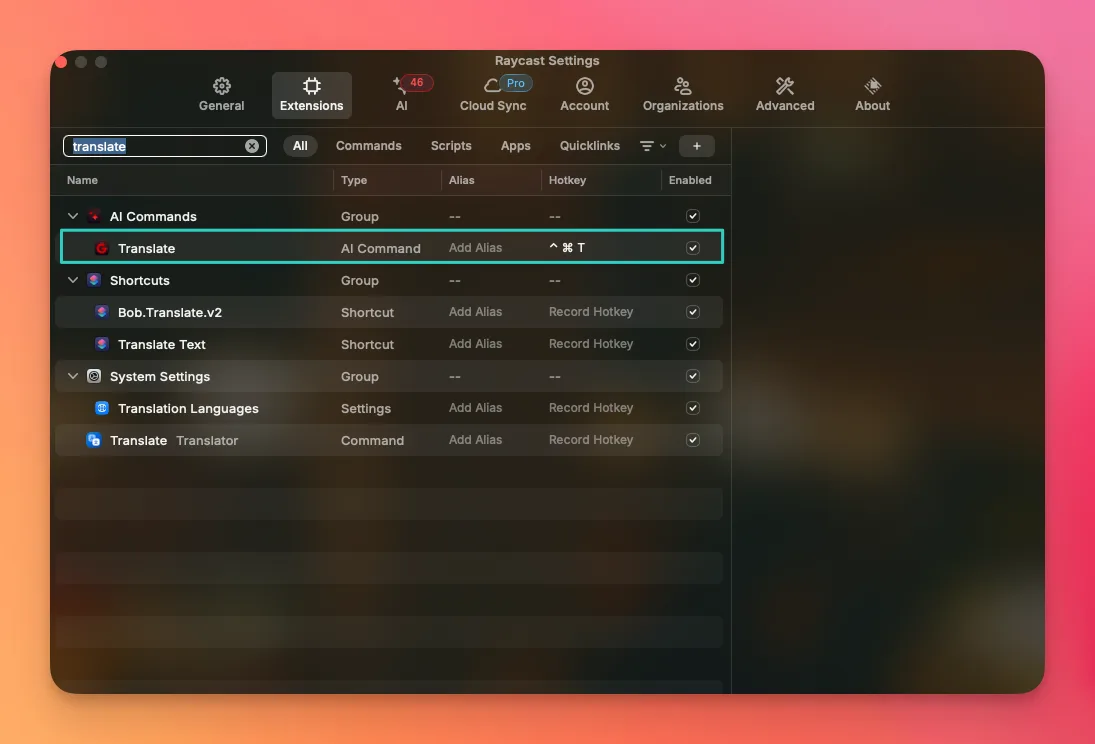Record hotkey for Translate Text
This screenshot has height=744, width=1095.
tap(591, 344)
